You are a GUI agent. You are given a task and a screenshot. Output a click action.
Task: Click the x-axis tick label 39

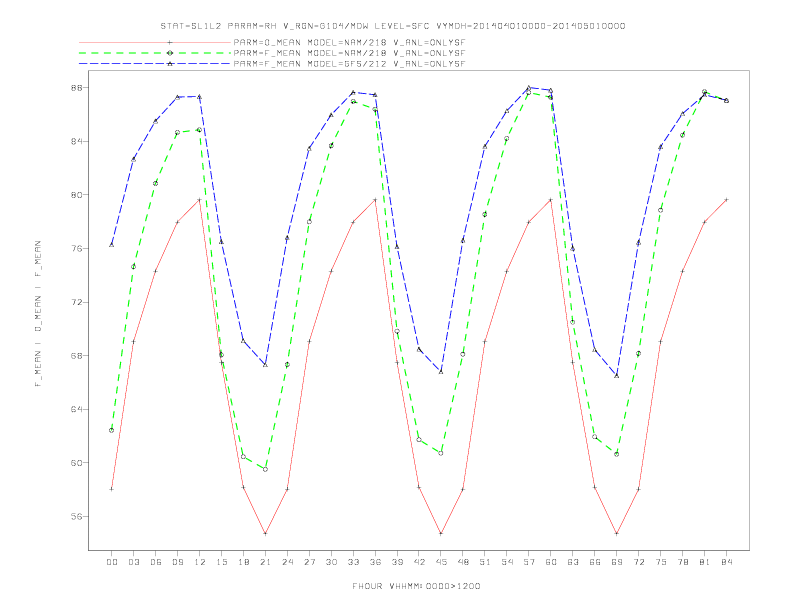pos(397,562)
